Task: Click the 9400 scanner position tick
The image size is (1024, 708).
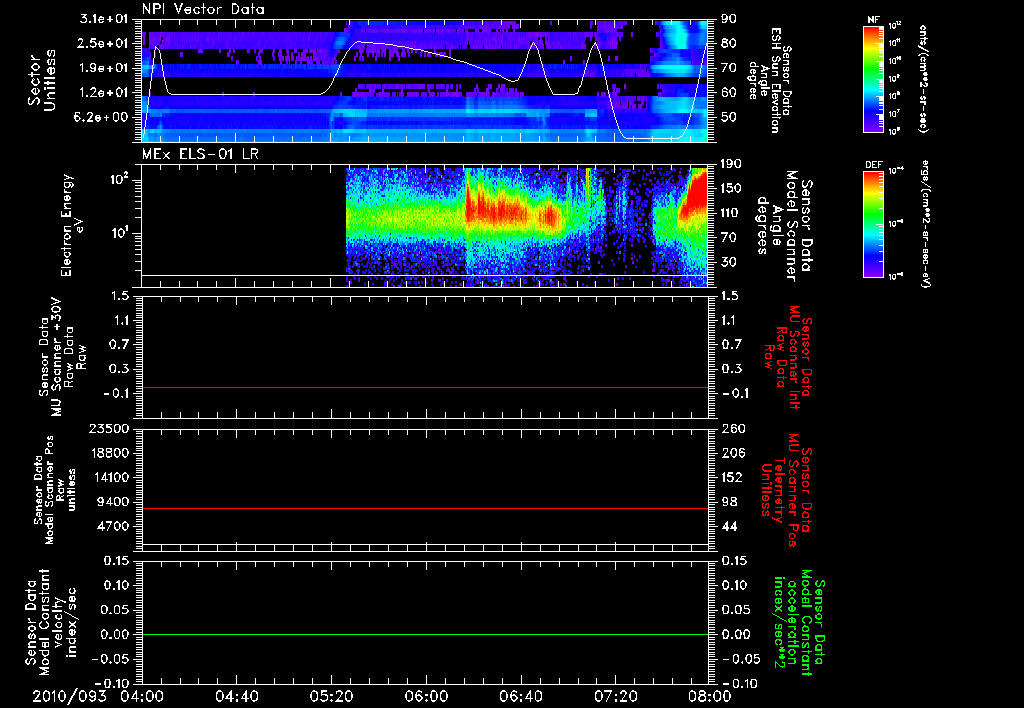Action: tap(114, 502)
